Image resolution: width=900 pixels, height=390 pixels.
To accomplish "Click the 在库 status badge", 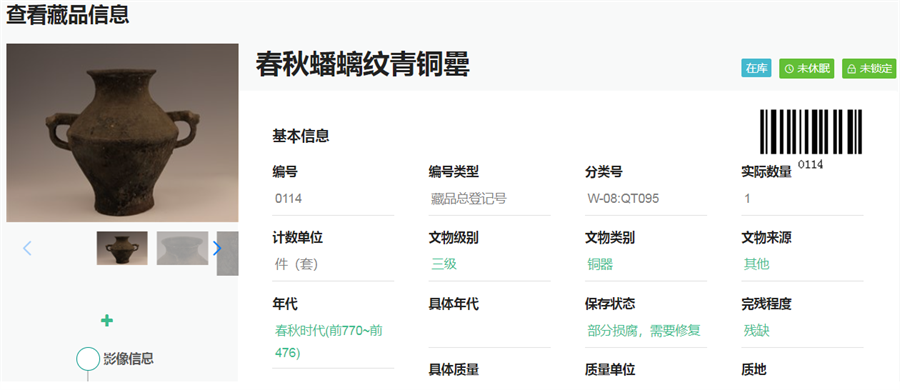I will point(757,68).
